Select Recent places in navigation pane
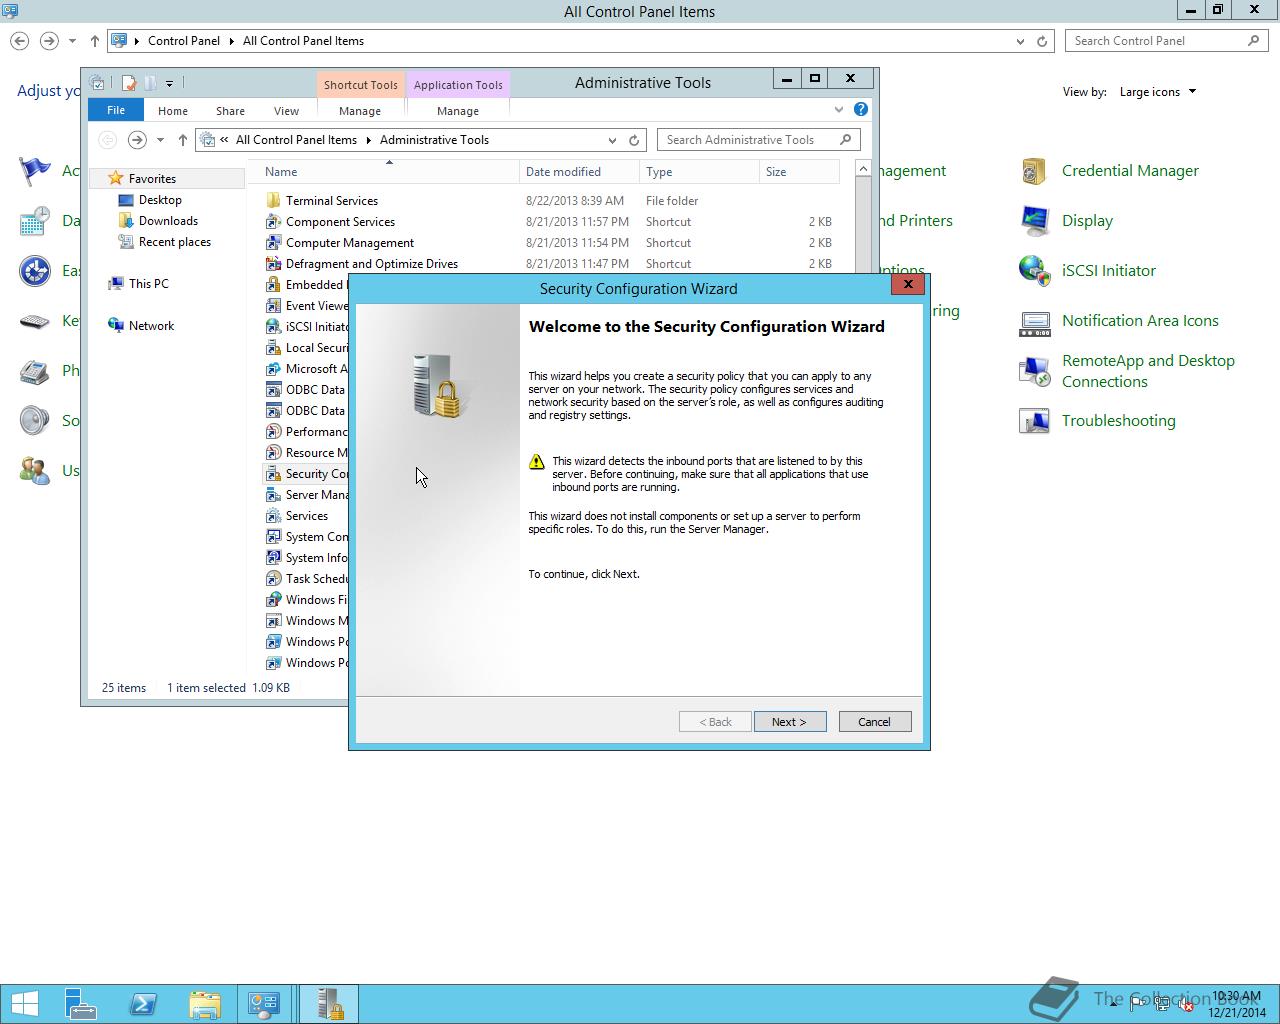1280x1024 pixels. coord(174,242)
